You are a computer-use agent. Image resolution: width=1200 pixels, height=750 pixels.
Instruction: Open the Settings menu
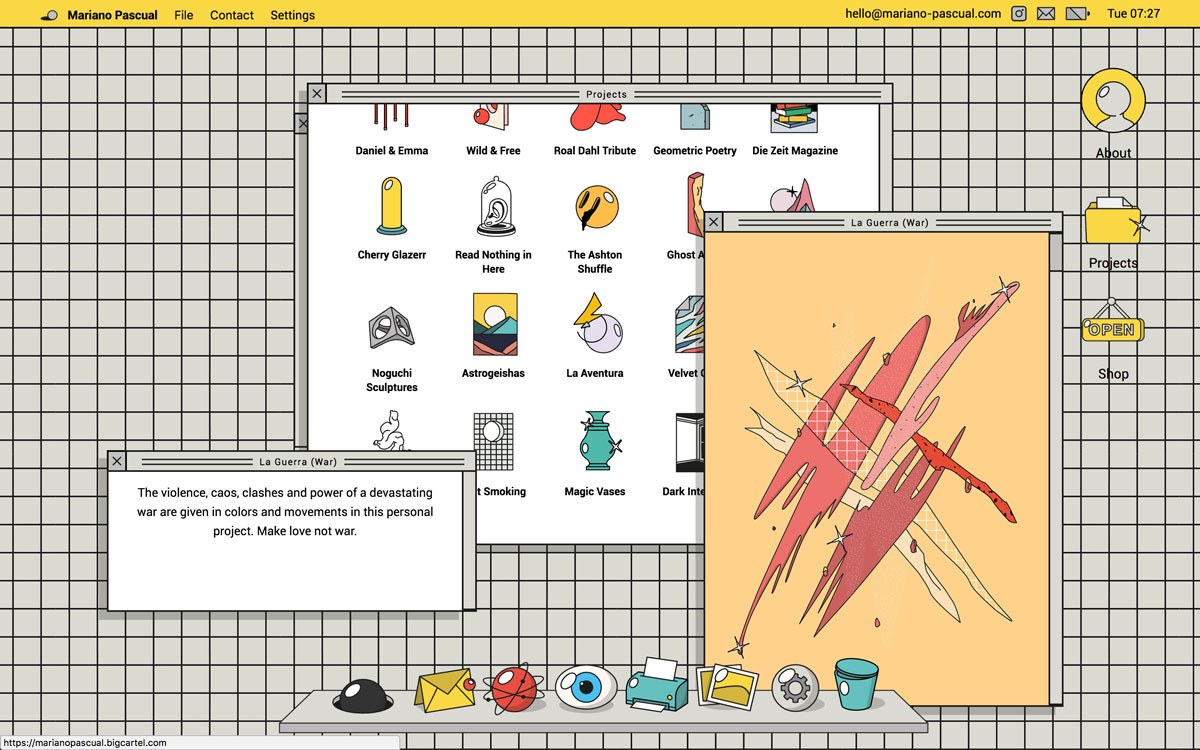click(292, 15)
